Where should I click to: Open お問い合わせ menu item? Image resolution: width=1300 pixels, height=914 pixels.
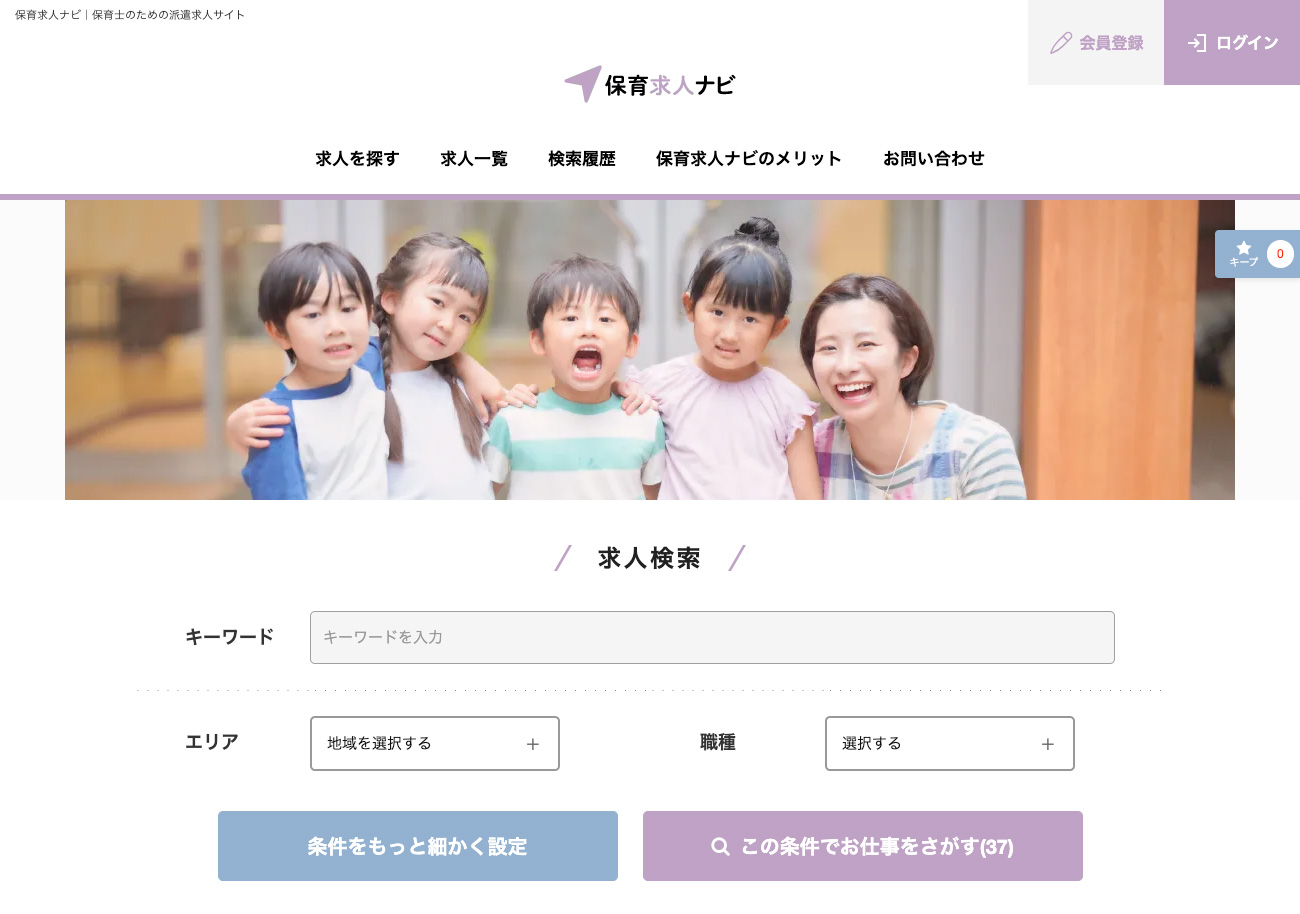934,158
